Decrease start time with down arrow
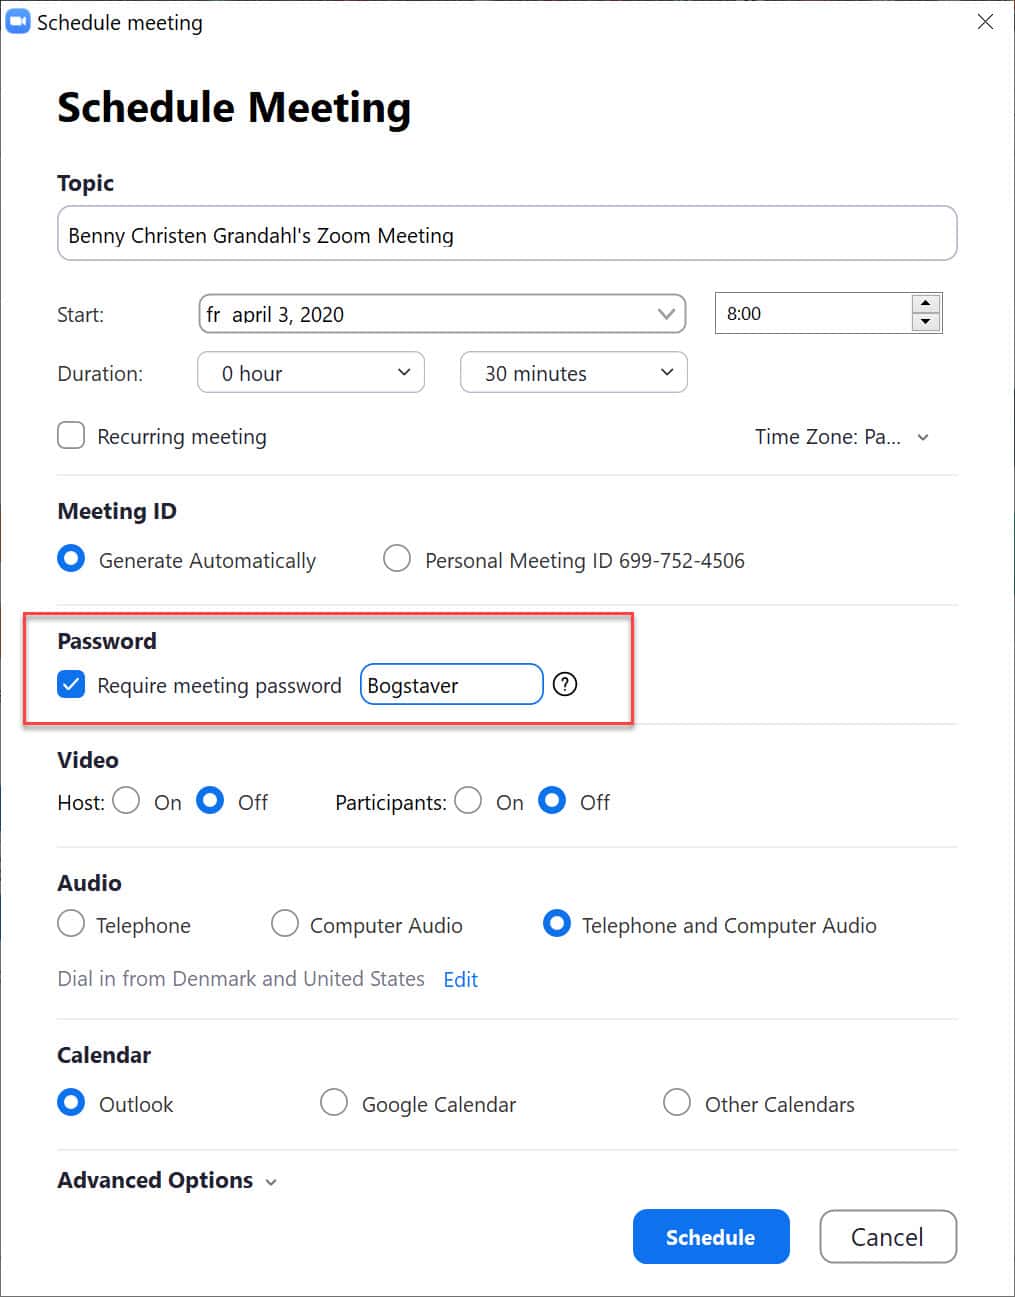 [926, 322]
